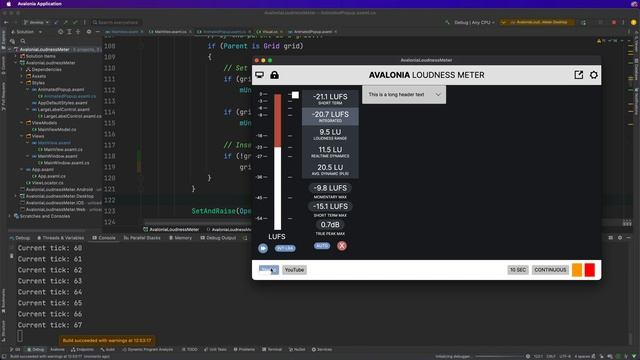The height and width of the screenshot is (360, 640).
Task: Open Explorer panel settings gear
Action: click(89, 32)
